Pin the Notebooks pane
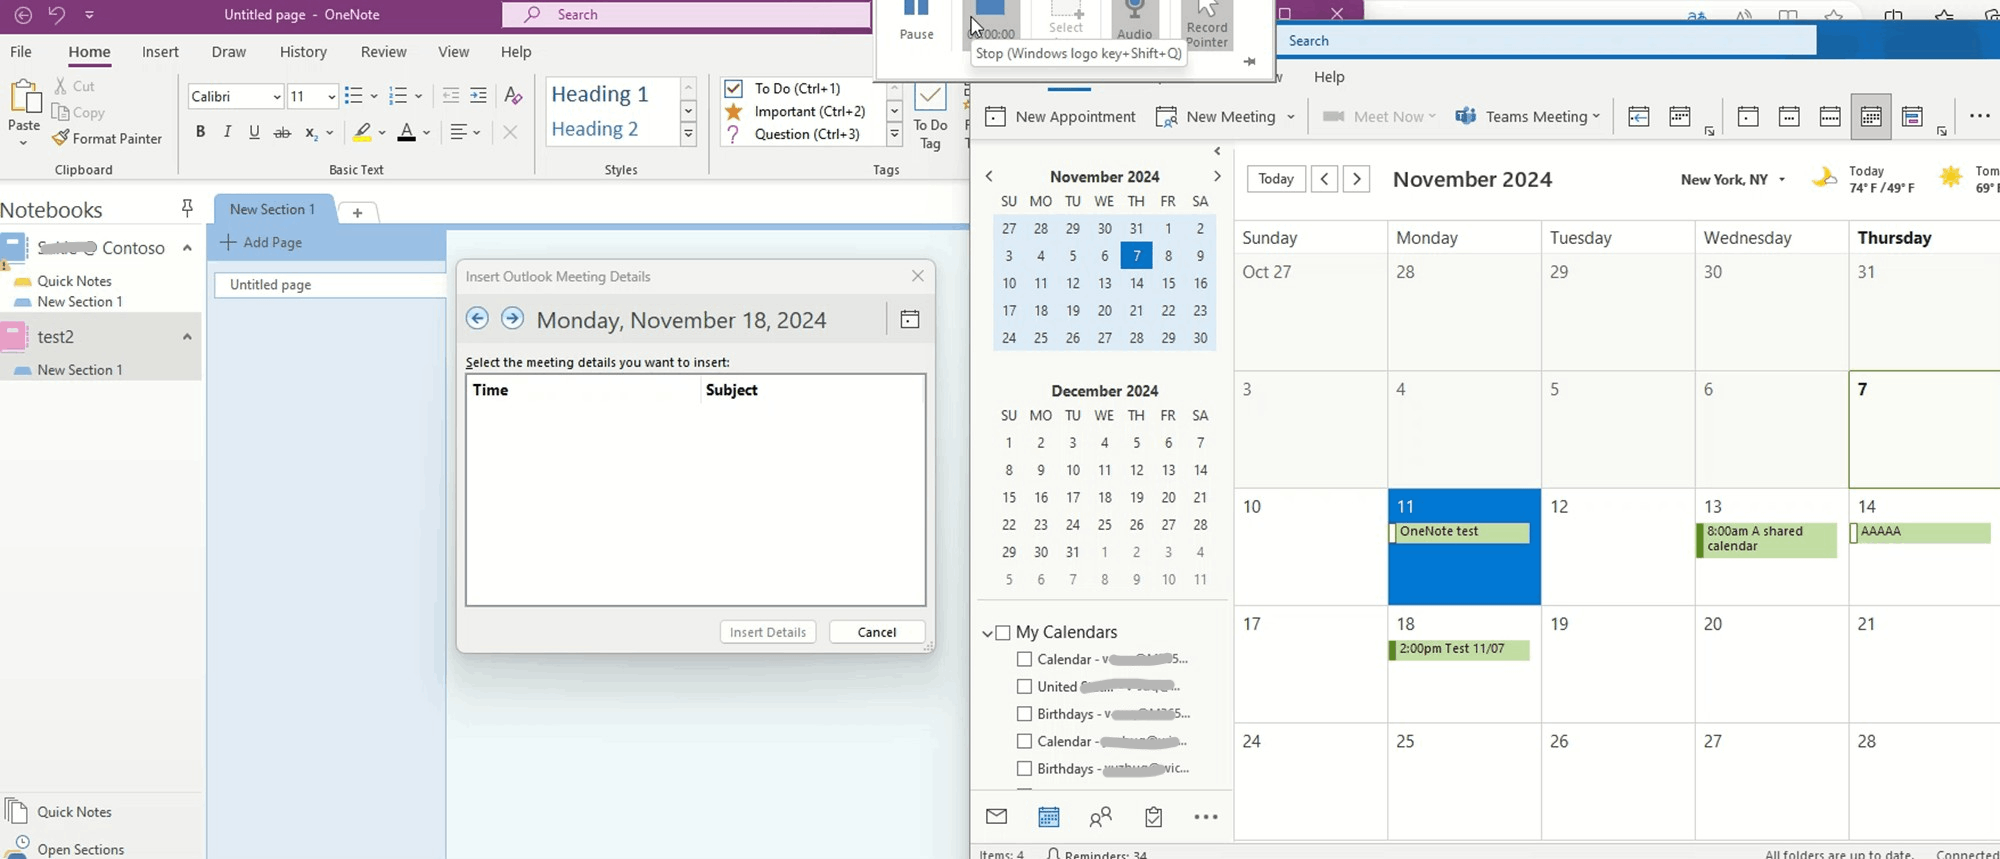 pos(186,208)
